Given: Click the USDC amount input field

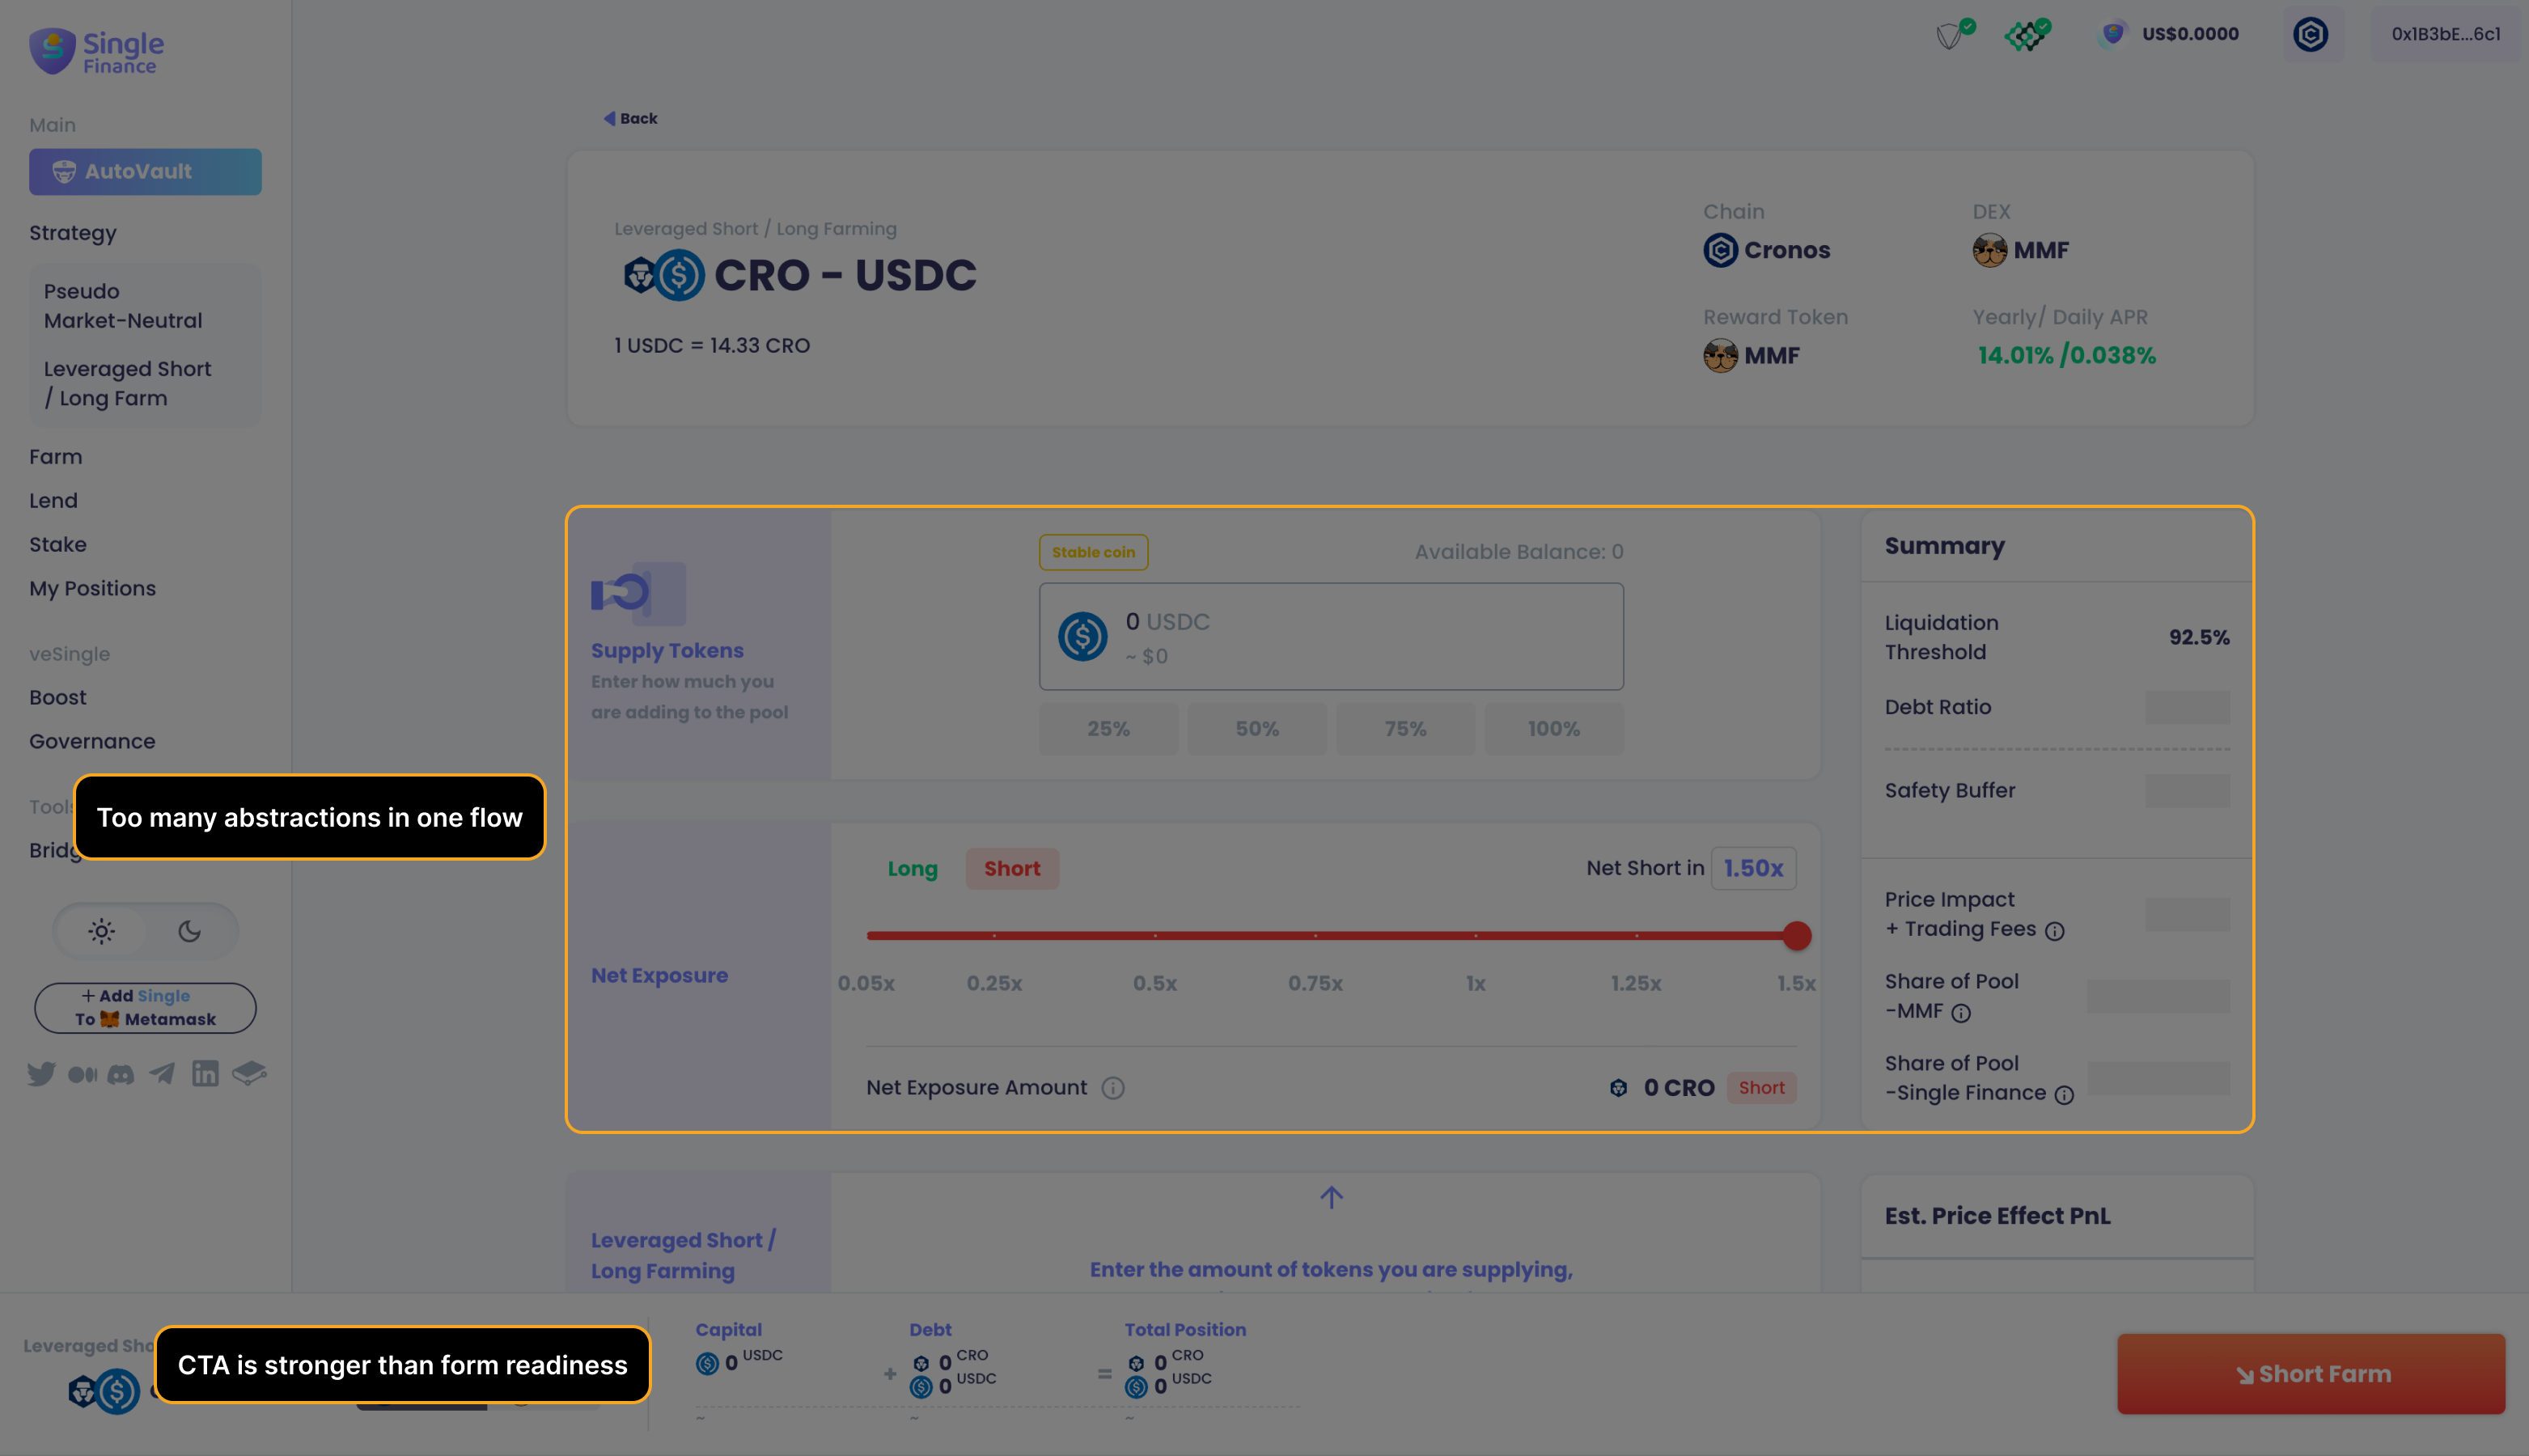Looking at the screenshot, I should pyautogui.click(x=1331, y=636).
